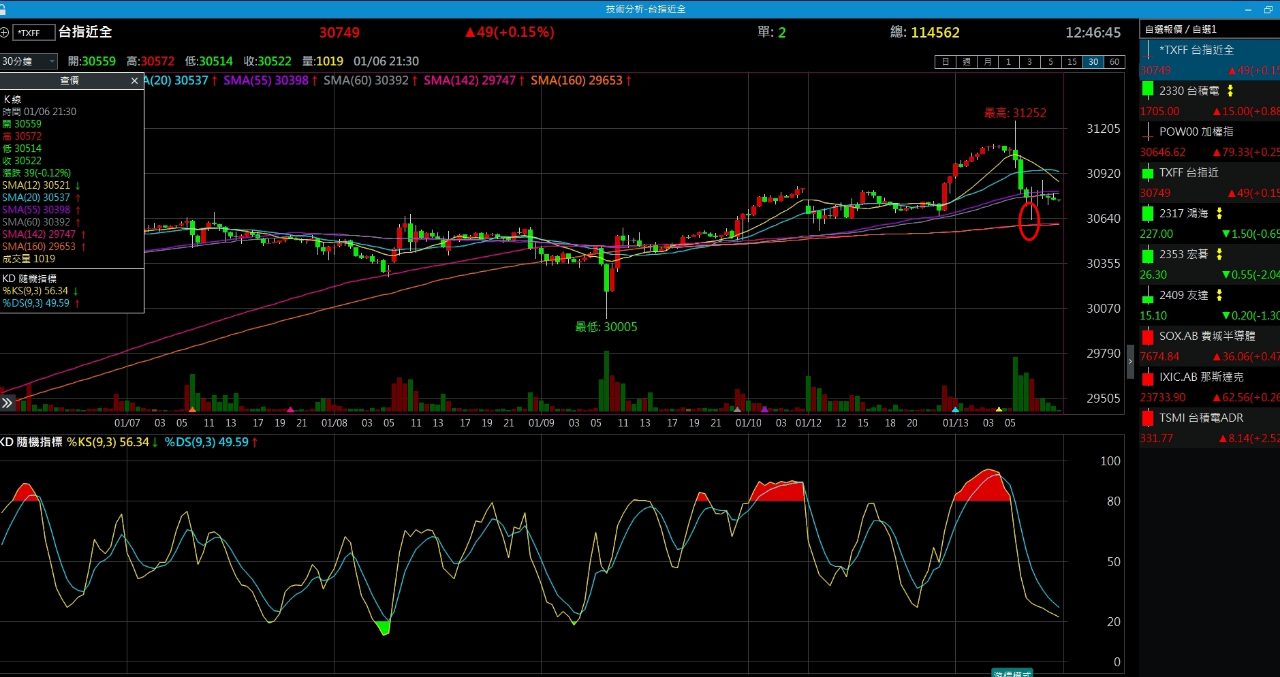This screenshot has height=677, width=1280.
Task: Select the 月 monthly period tab
Action: (987, 62)
